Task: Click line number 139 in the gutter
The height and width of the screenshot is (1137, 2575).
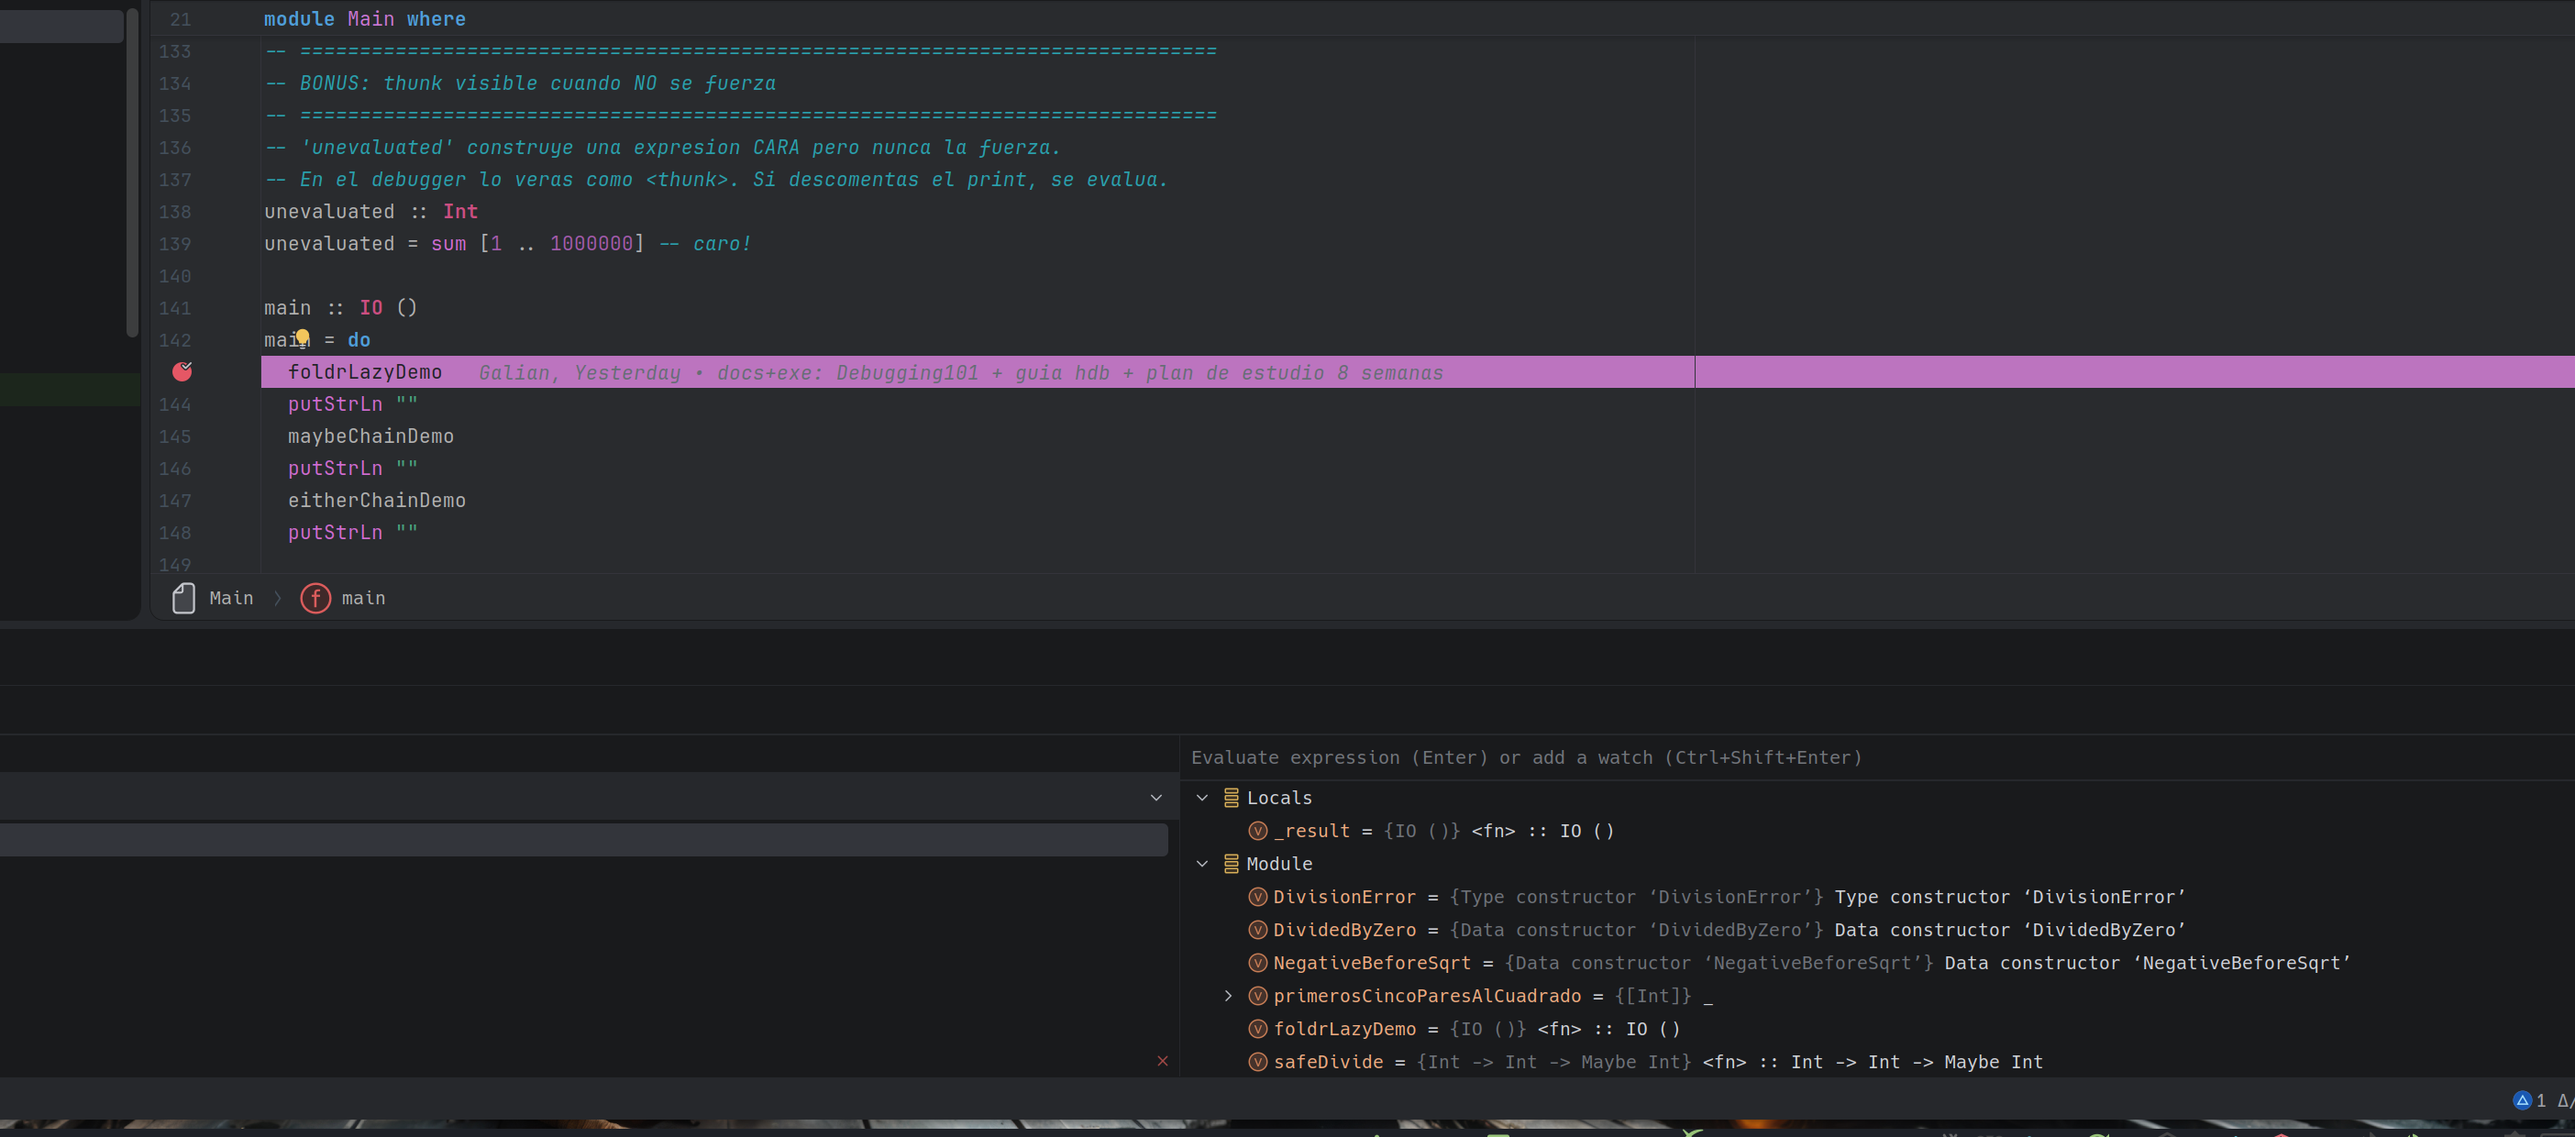Action: [175, 244]
